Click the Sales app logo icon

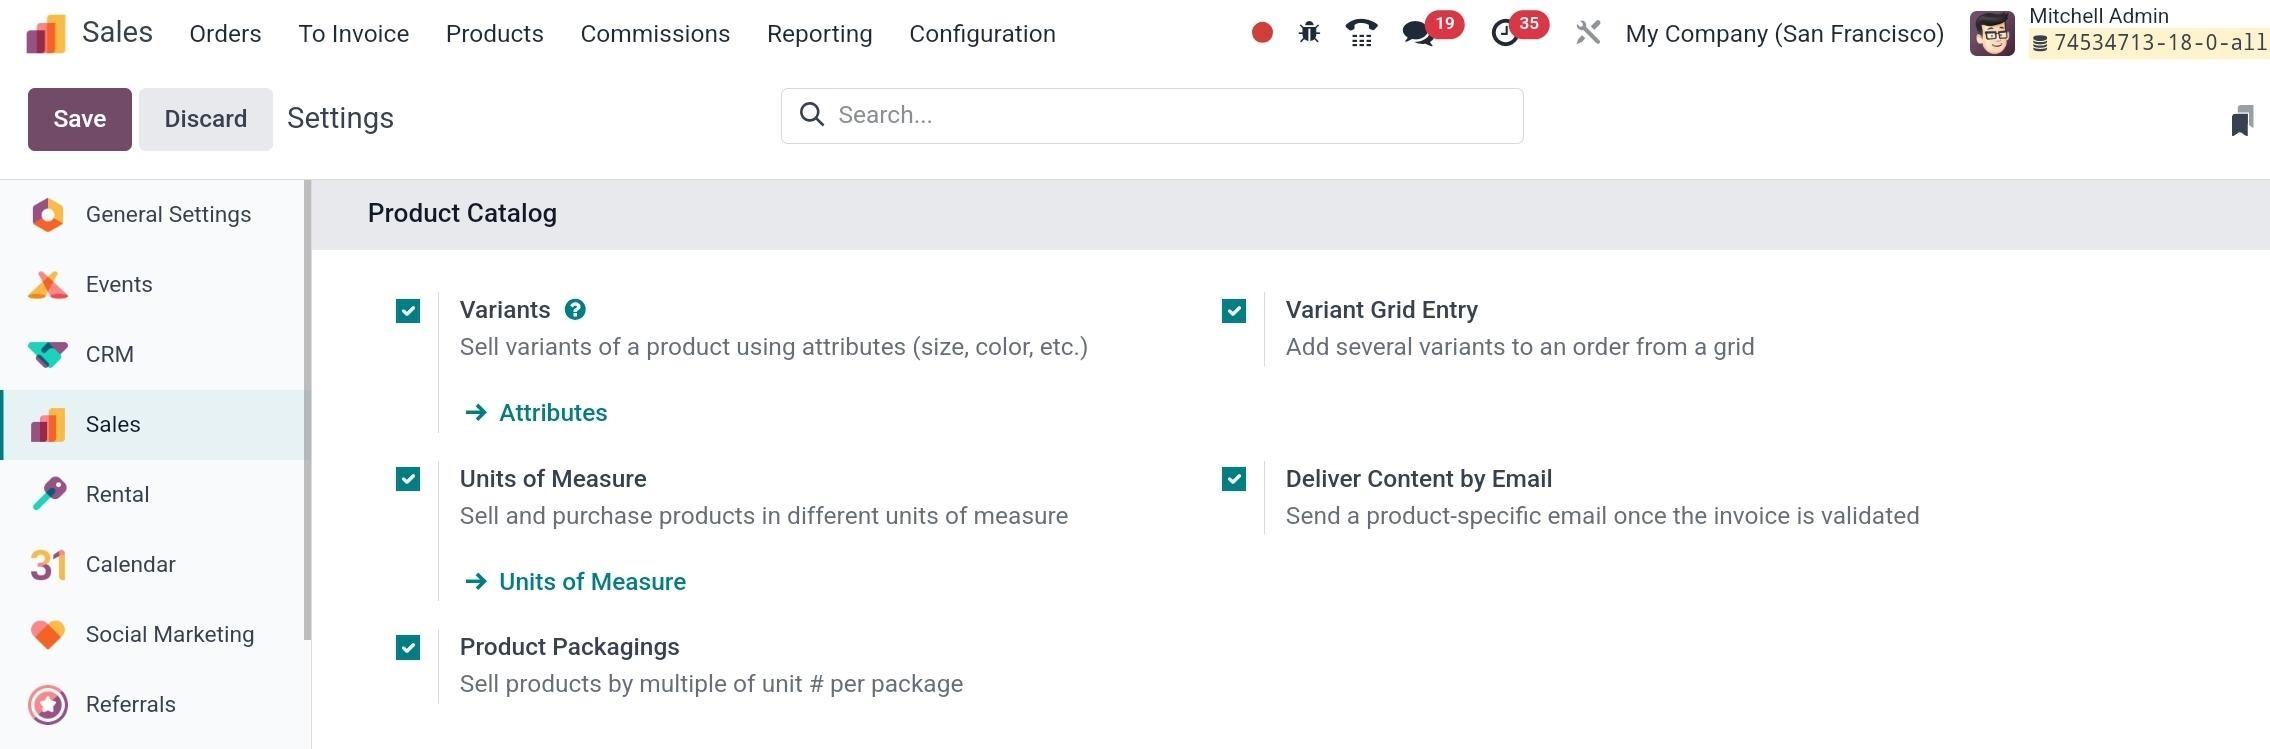click(46, 34)
